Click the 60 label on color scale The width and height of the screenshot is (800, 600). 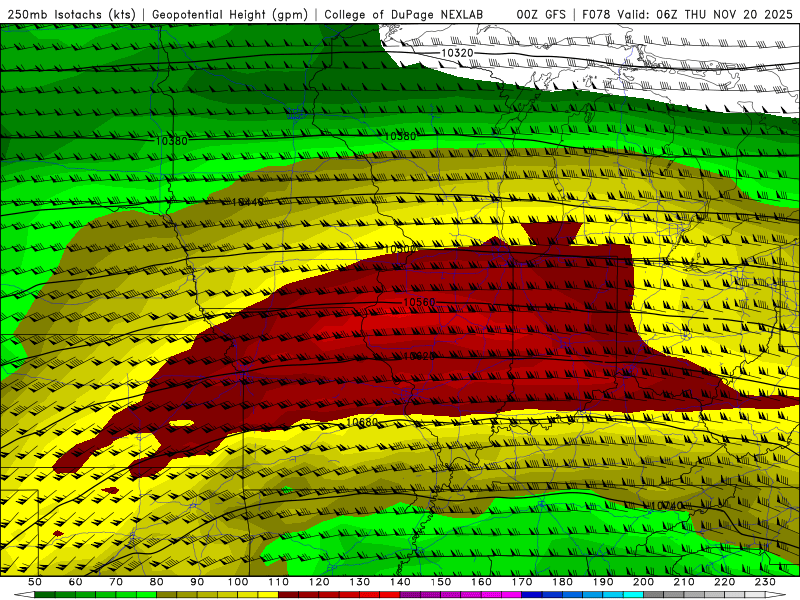(75, 582)
